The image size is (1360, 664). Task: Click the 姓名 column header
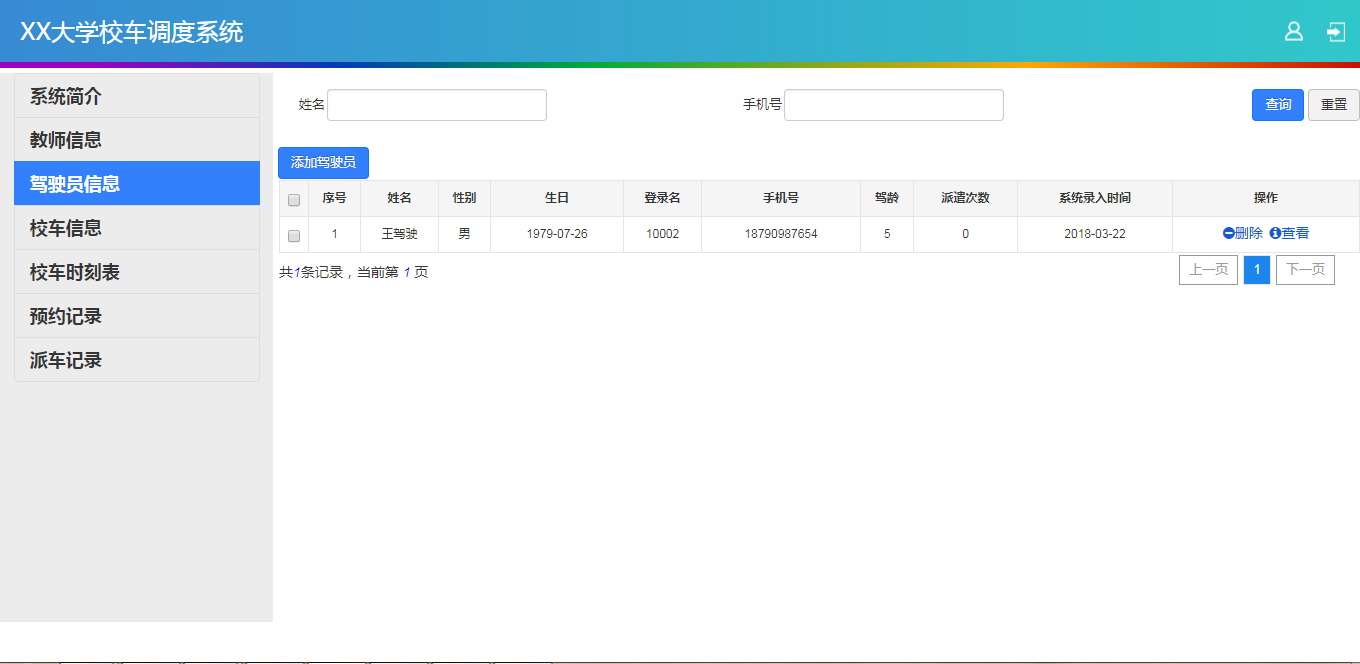(x=399, y=198)
